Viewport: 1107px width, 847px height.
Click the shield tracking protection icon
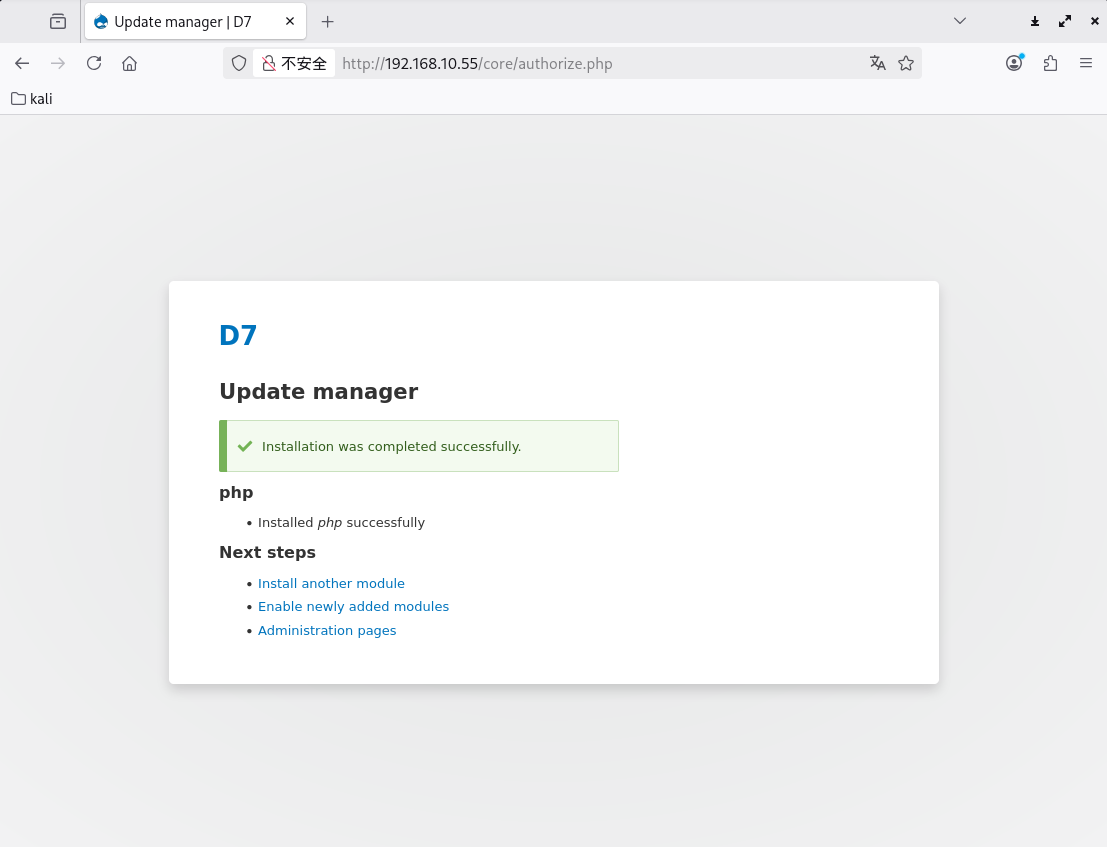tap(239, 63)
